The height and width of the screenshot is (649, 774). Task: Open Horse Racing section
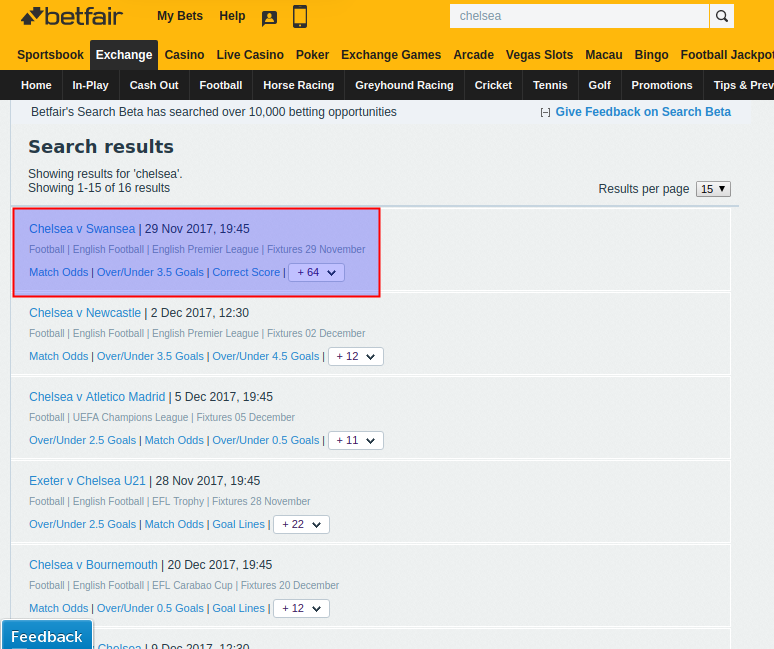point(299,85)
